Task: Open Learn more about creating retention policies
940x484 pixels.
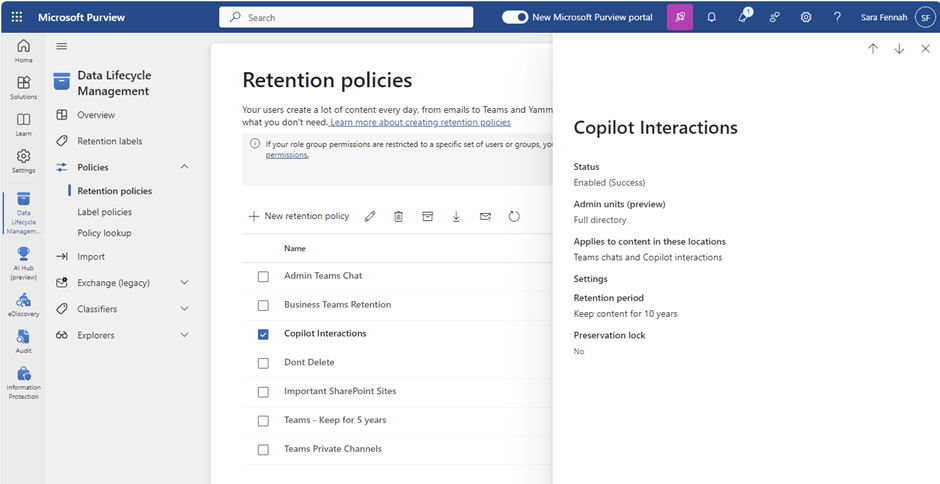Action: point(419,122)
